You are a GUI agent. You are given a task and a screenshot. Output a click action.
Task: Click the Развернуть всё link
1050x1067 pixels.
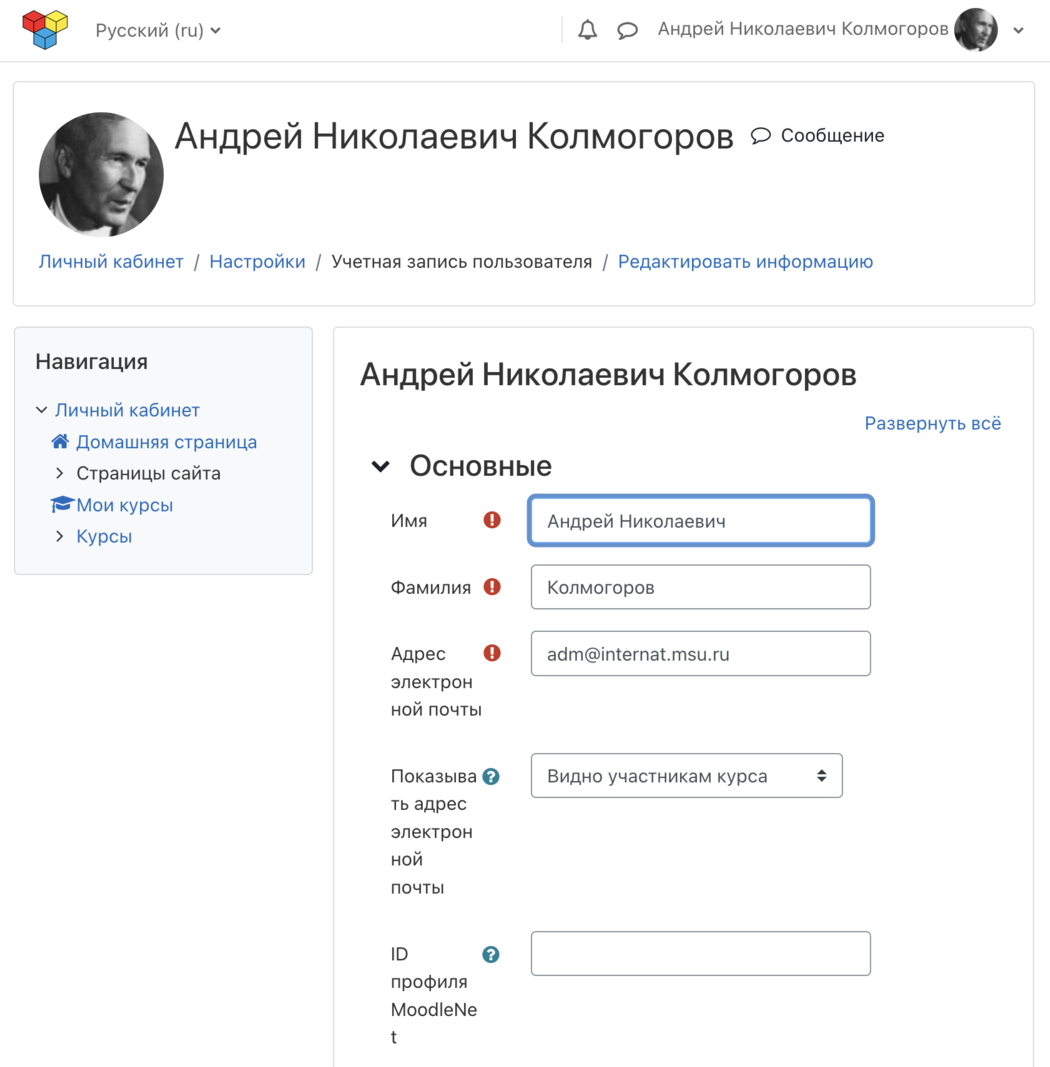point(932,423)
